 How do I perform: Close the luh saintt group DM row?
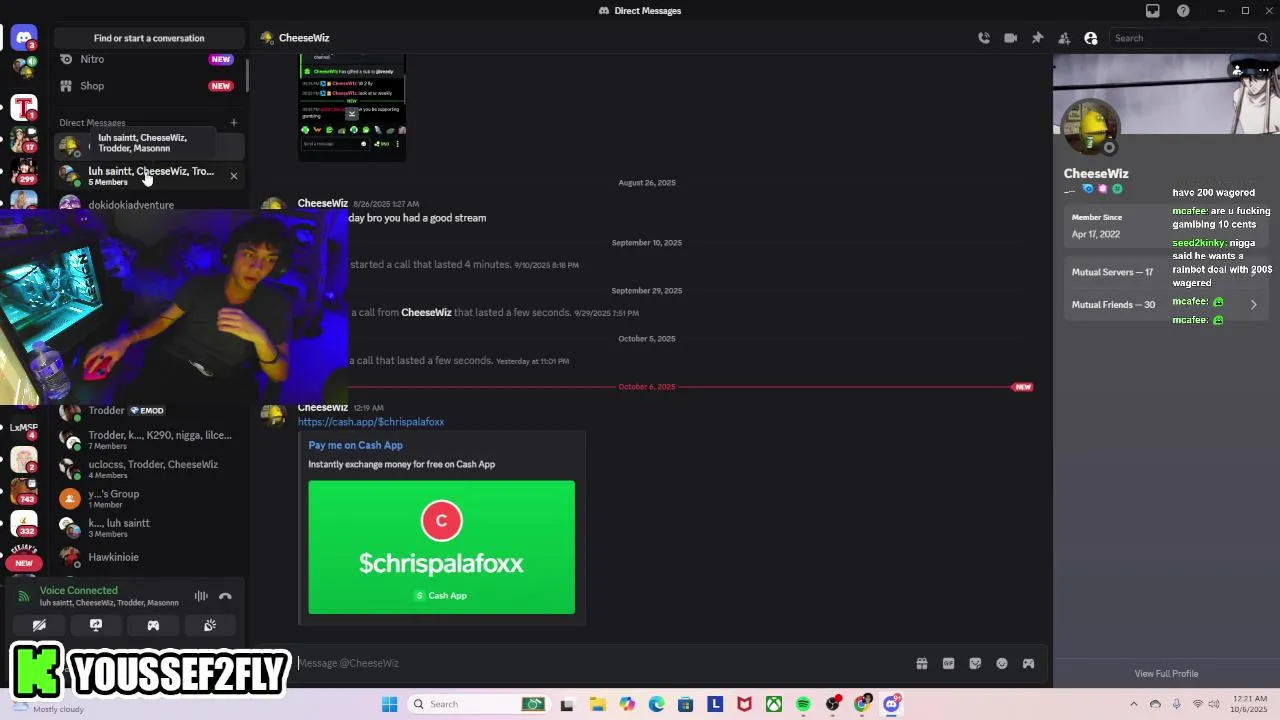[234, 176]
